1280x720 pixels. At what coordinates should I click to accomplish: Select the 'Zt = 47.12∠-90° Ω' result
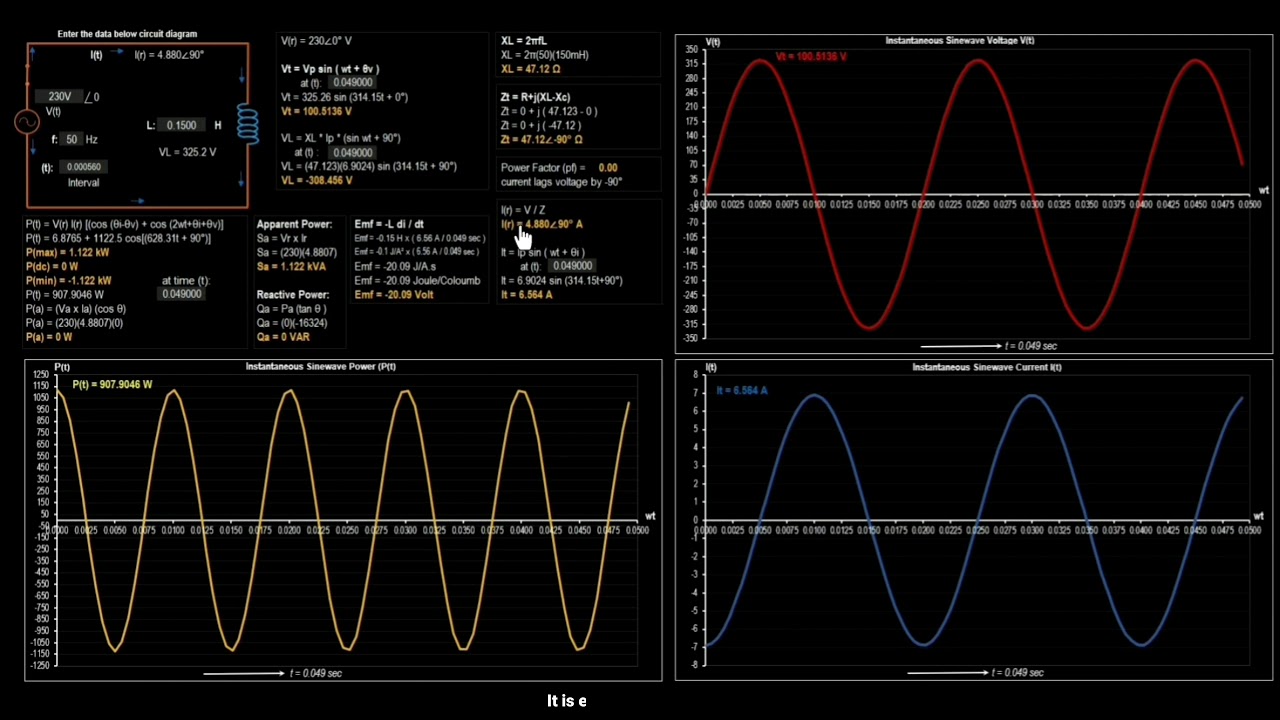pos(541,140)
